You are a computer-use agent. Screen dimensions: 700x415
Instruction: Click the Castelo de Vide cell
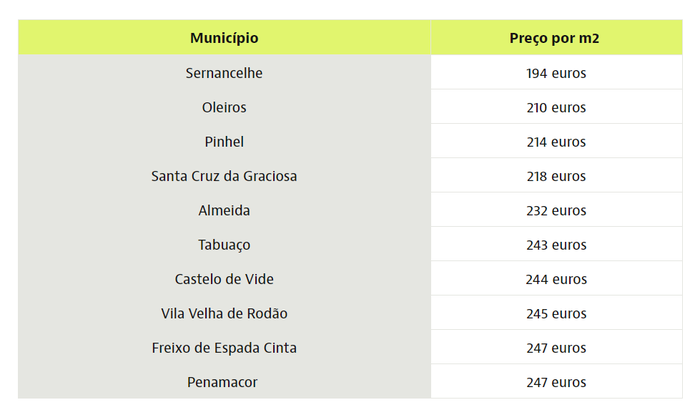click(224, 279)
